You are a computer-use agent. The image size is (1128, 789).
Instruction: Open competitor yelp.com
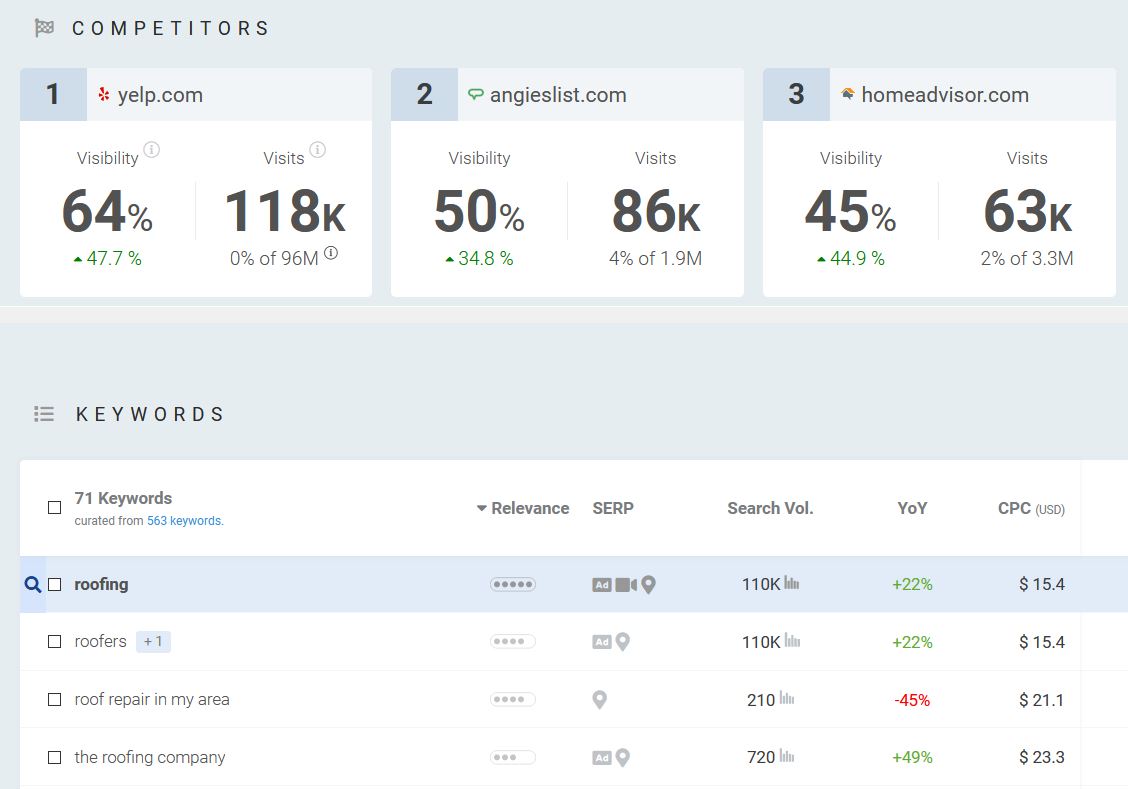coord(160,95)
